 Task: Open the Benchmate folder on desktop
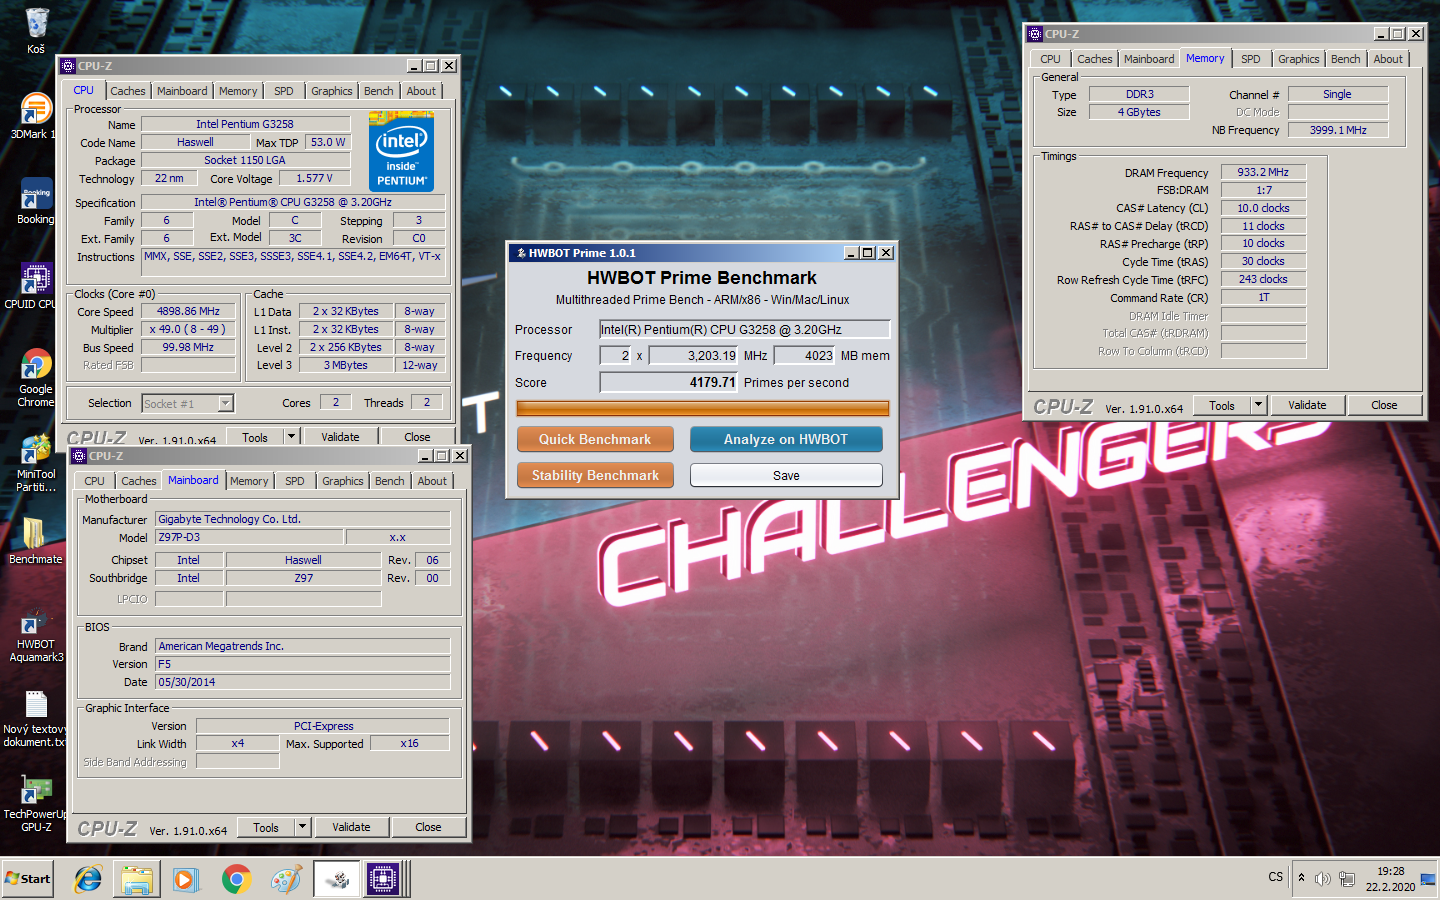[35, 540]
